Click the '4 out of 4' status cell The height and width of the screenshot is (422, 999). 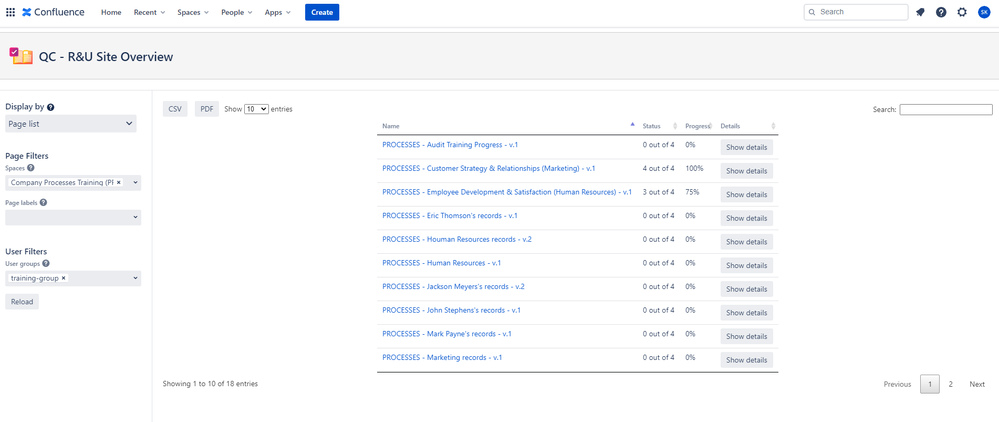[658, 168]
